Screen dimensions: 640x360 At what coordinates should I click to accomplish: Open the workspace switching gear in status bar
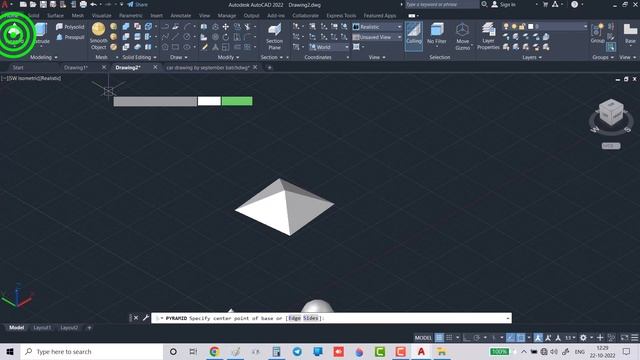583,338
